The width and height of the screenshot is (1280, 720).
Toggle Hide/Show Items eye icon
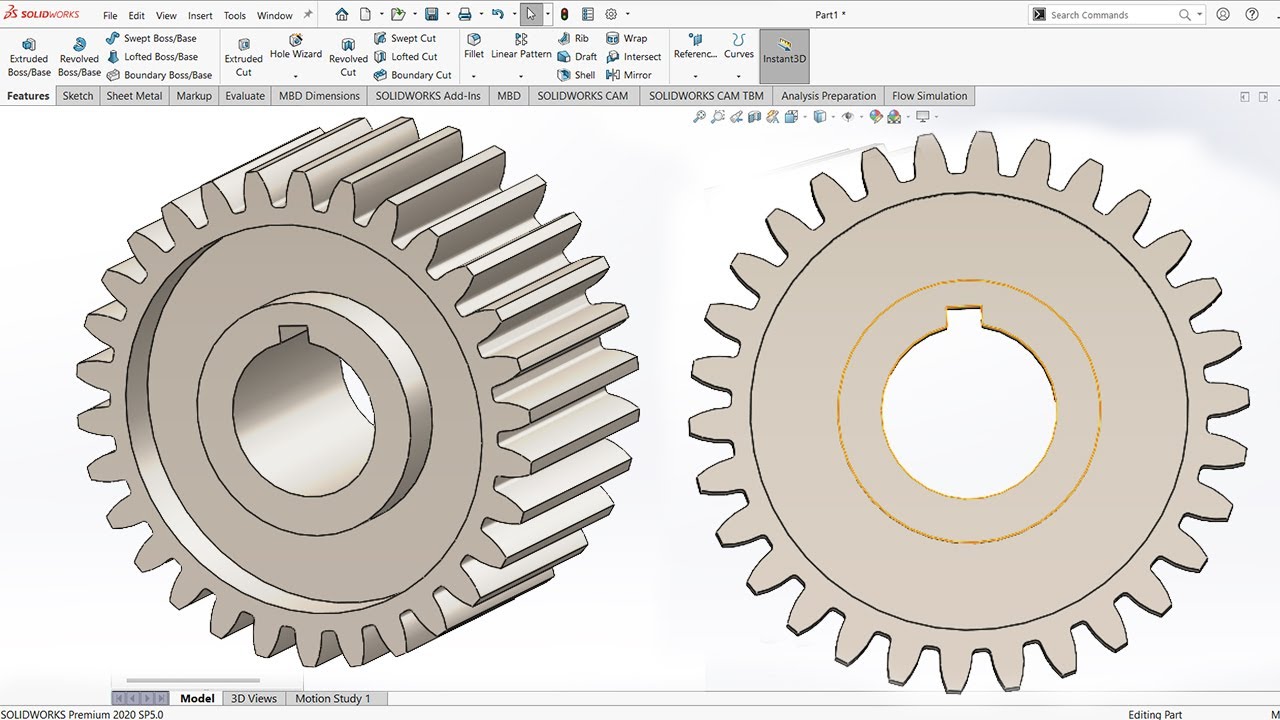848,117
